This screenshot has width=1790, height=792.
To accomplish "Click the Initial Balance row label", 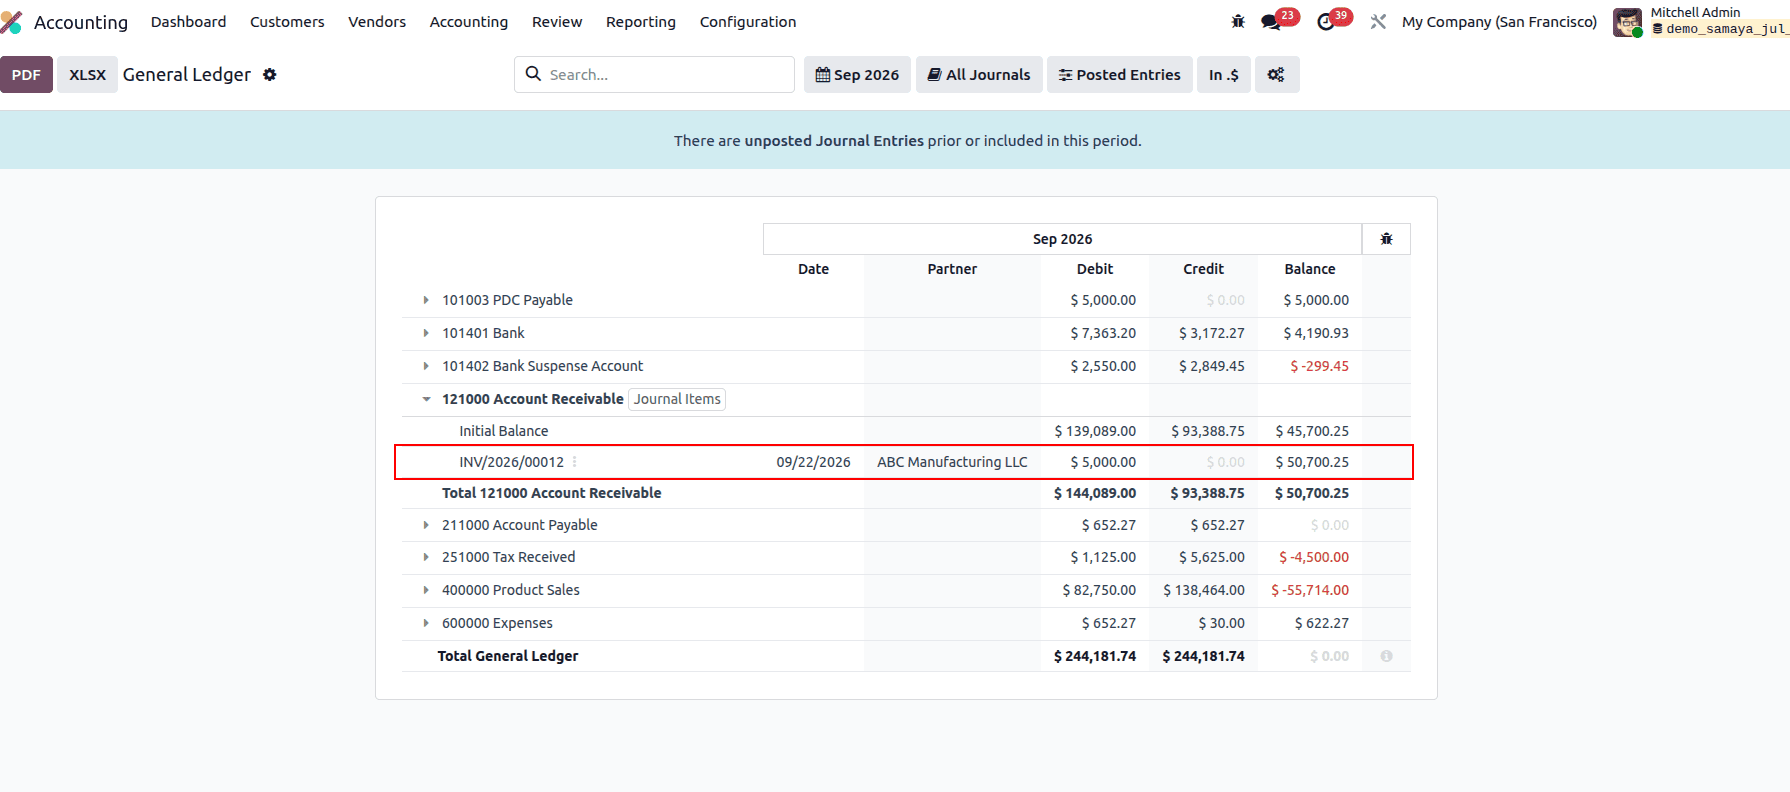I will 503,431.
